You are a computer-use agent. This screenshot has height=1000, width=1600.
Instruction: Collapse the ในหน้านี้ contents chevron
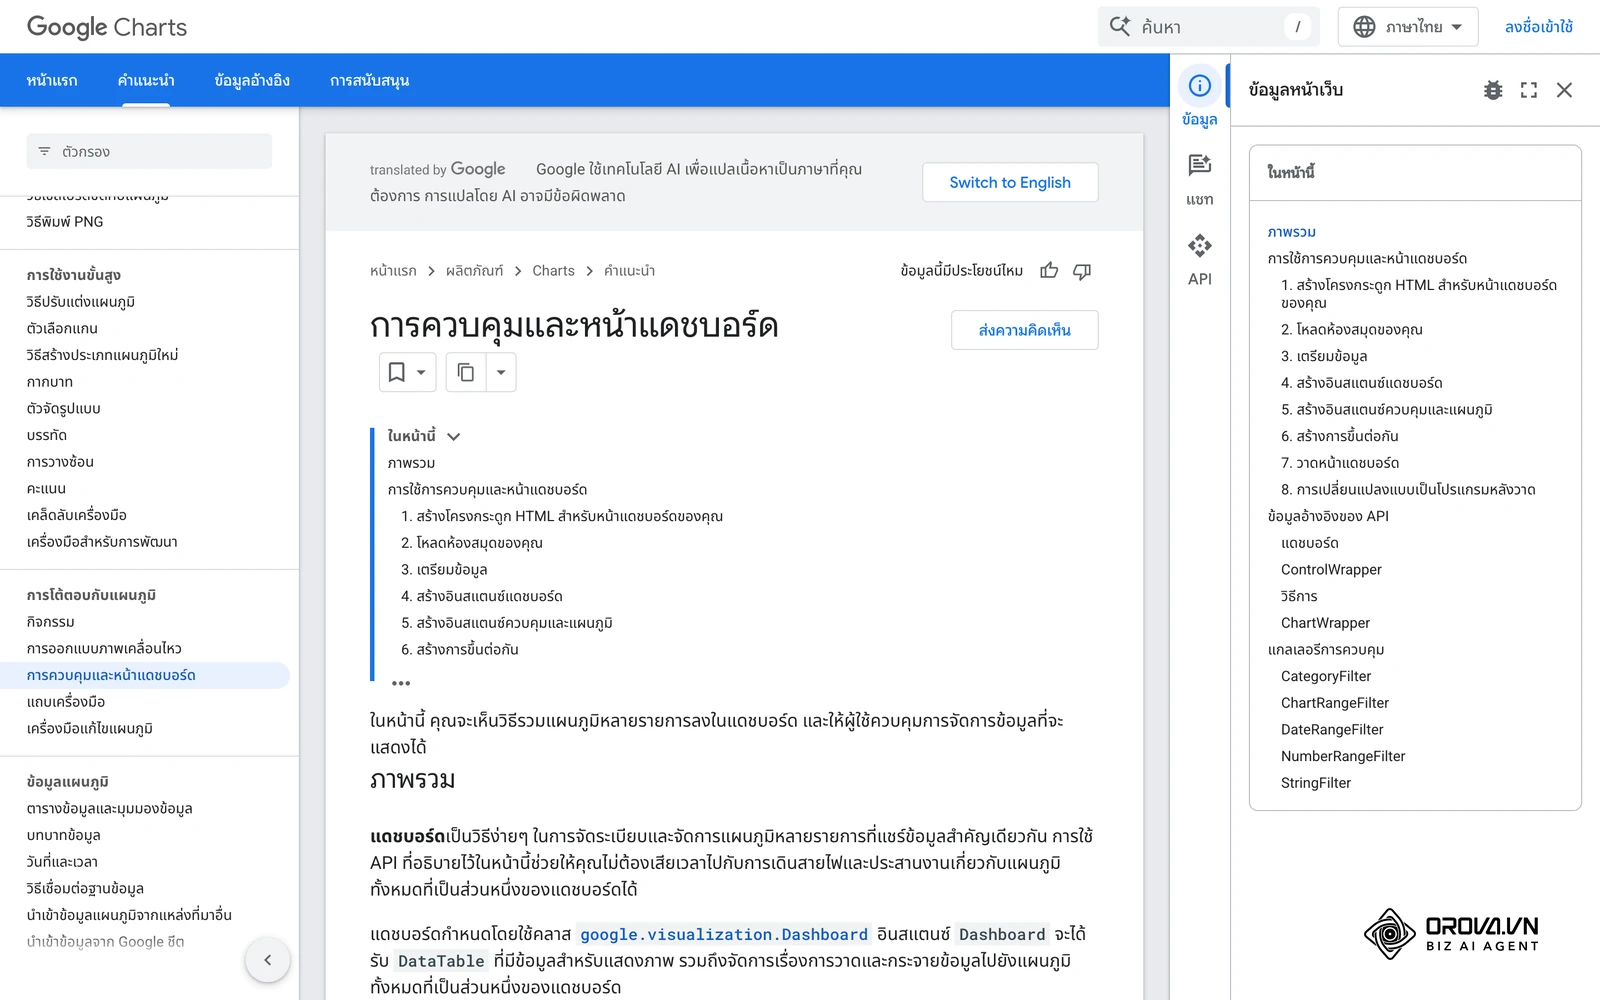(454, 436)
